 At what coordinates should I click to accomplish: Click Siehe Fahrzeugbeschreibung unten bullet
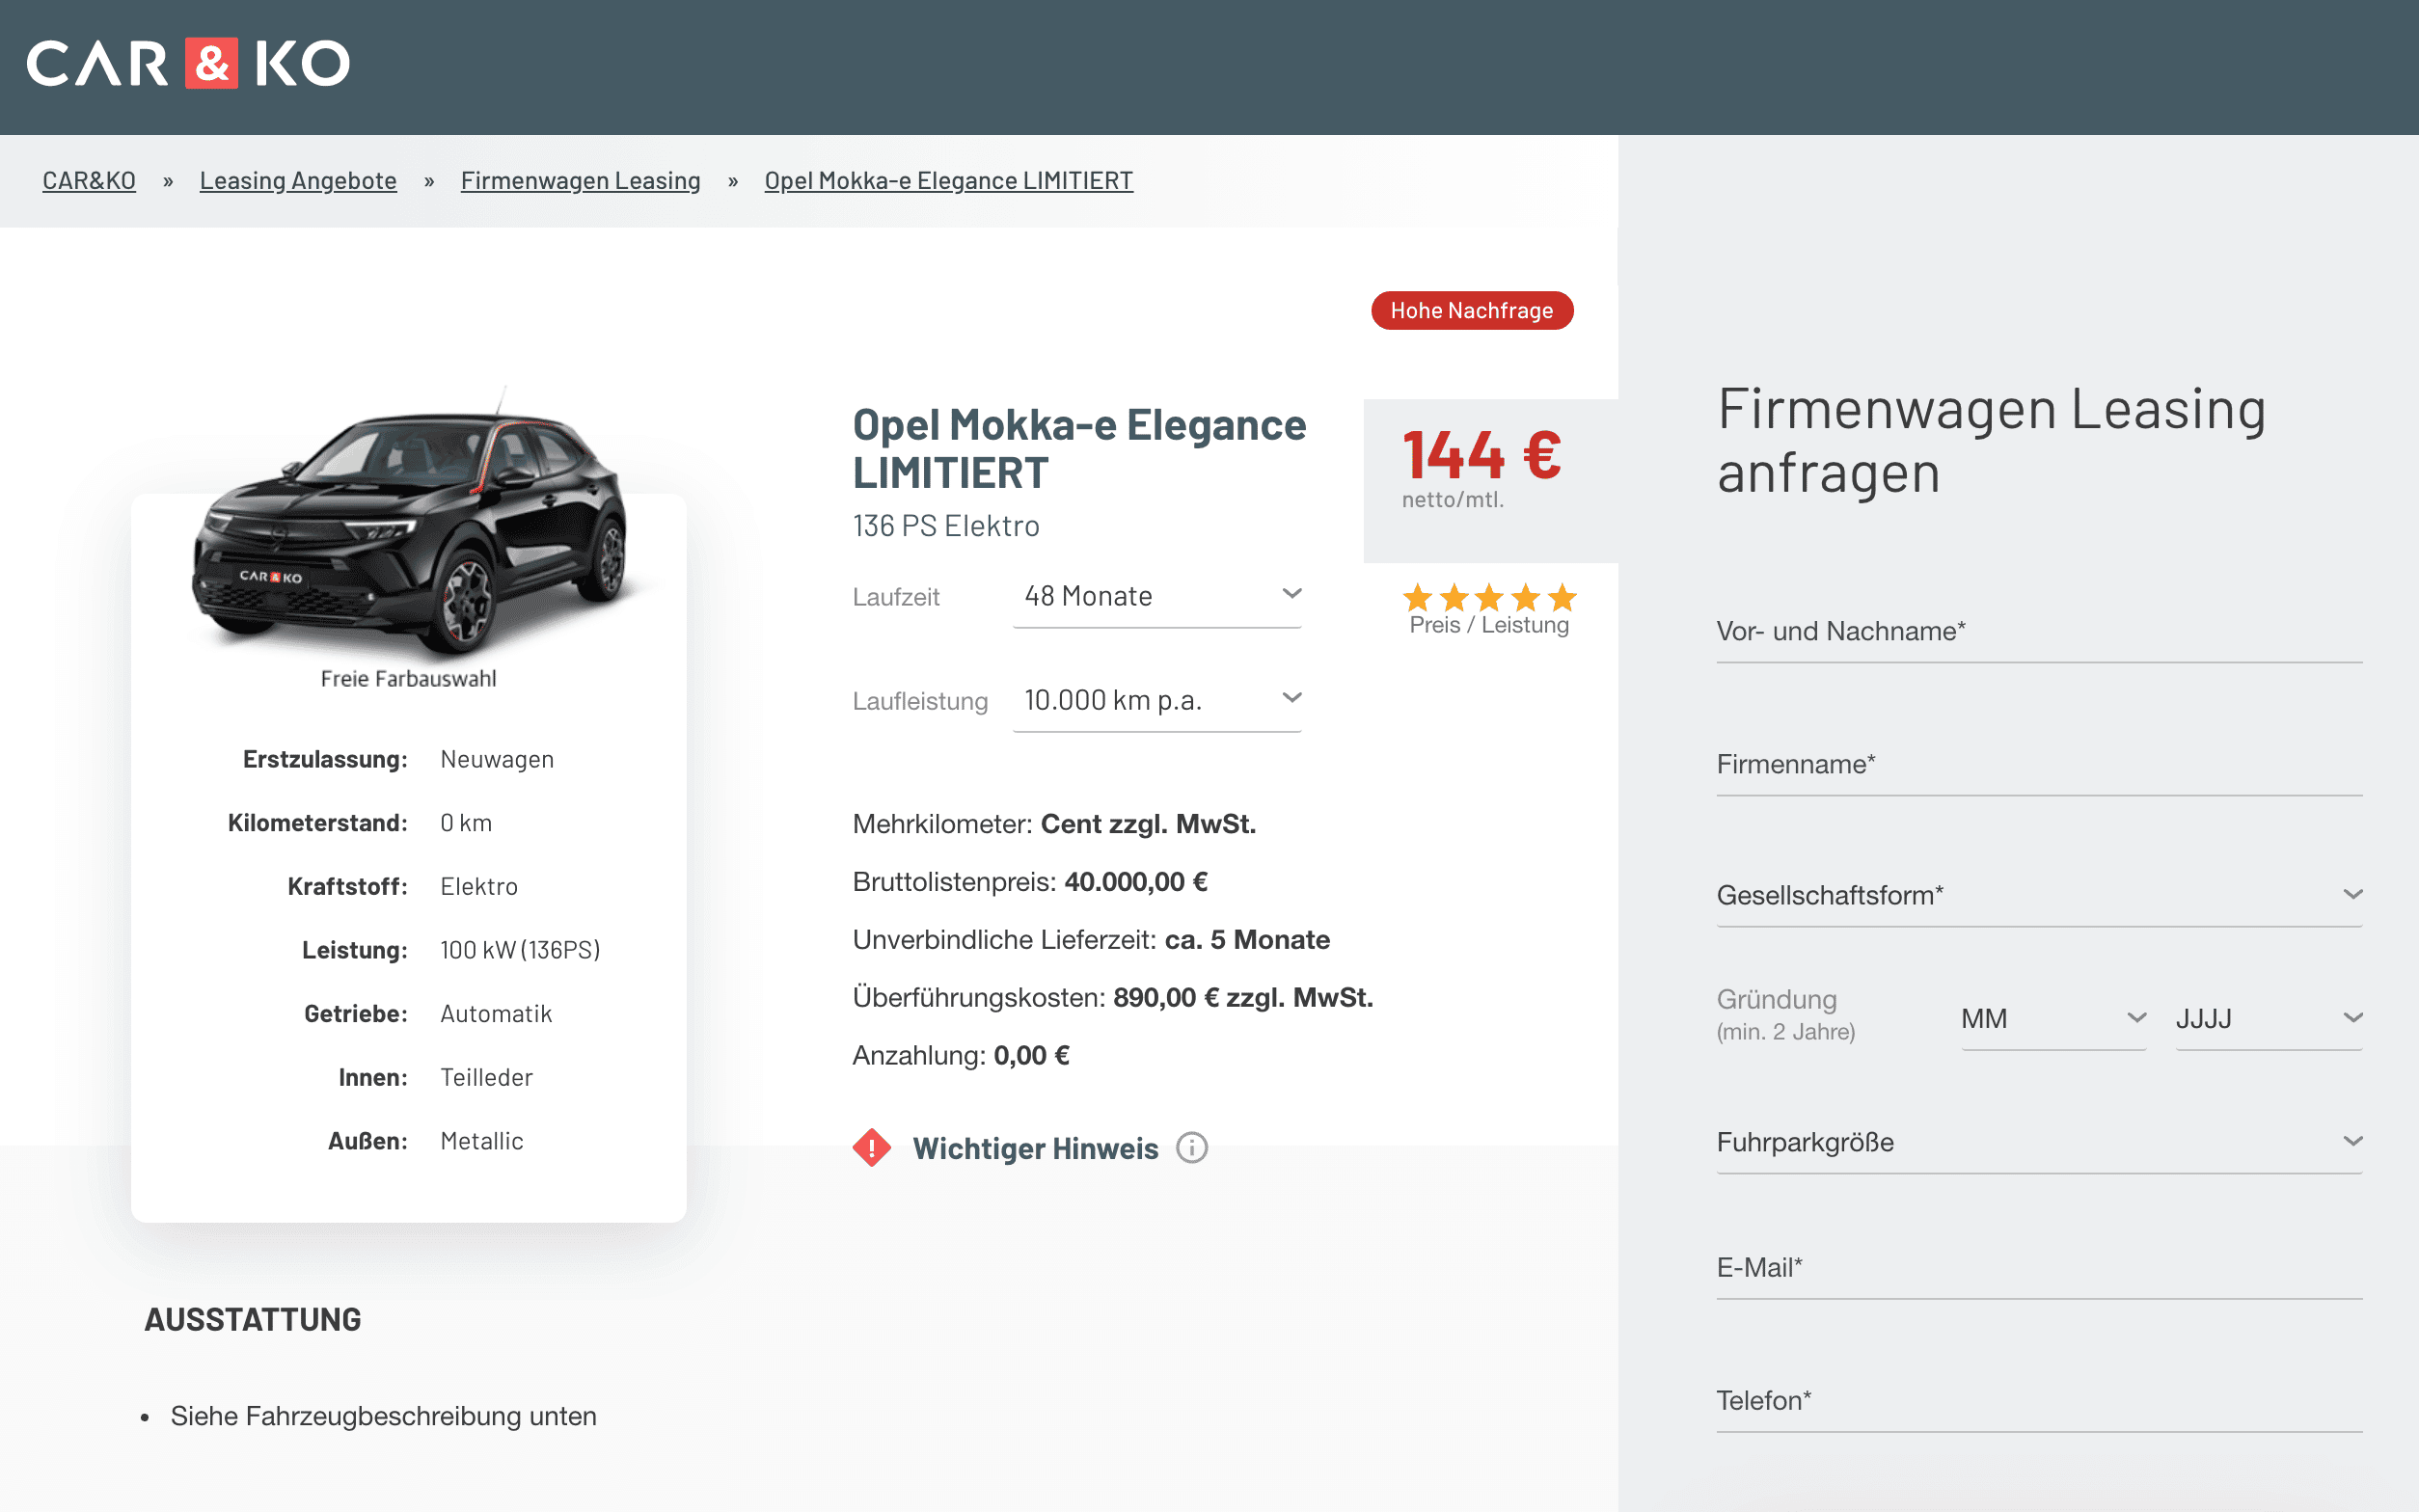(x=383, y=1416)
